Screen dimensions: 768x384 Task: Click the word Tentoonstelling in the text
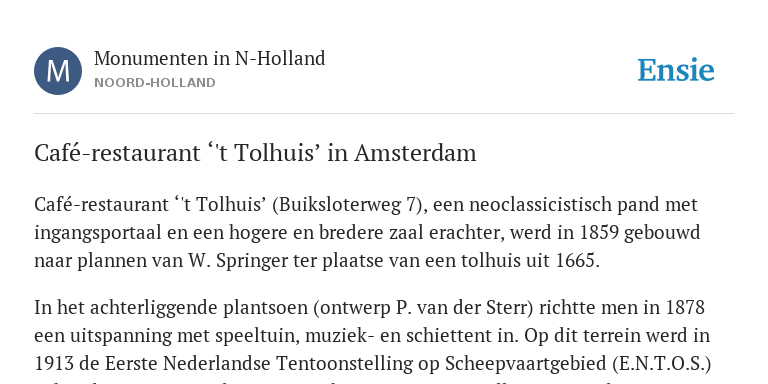tap(358, 364)
